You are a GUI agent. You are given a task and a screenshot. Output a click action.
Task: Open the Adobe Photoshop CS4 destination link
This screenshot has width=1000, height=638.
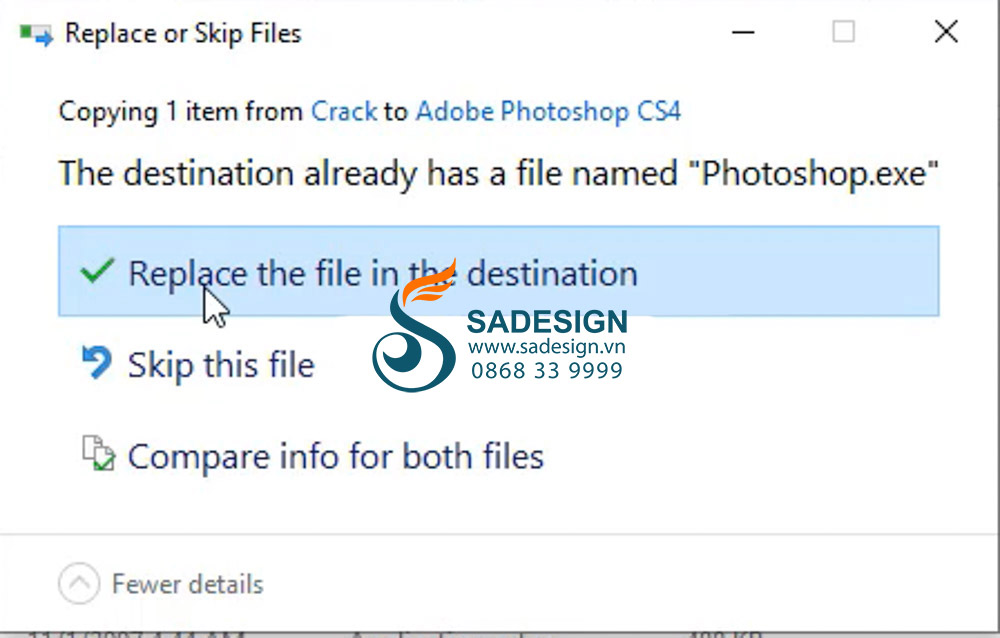point(548,112)
